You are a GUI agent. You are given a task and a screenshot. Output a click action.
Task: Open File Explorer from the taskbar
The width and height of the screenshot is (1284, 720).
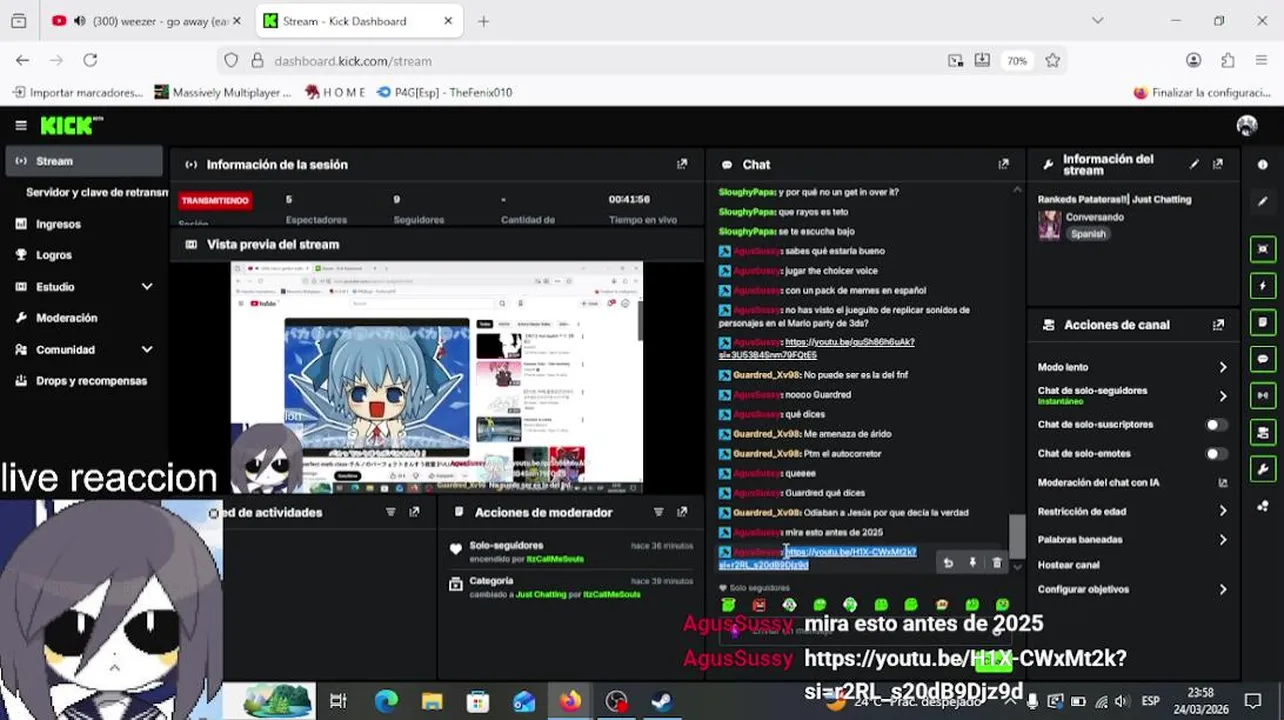(432, 702)
